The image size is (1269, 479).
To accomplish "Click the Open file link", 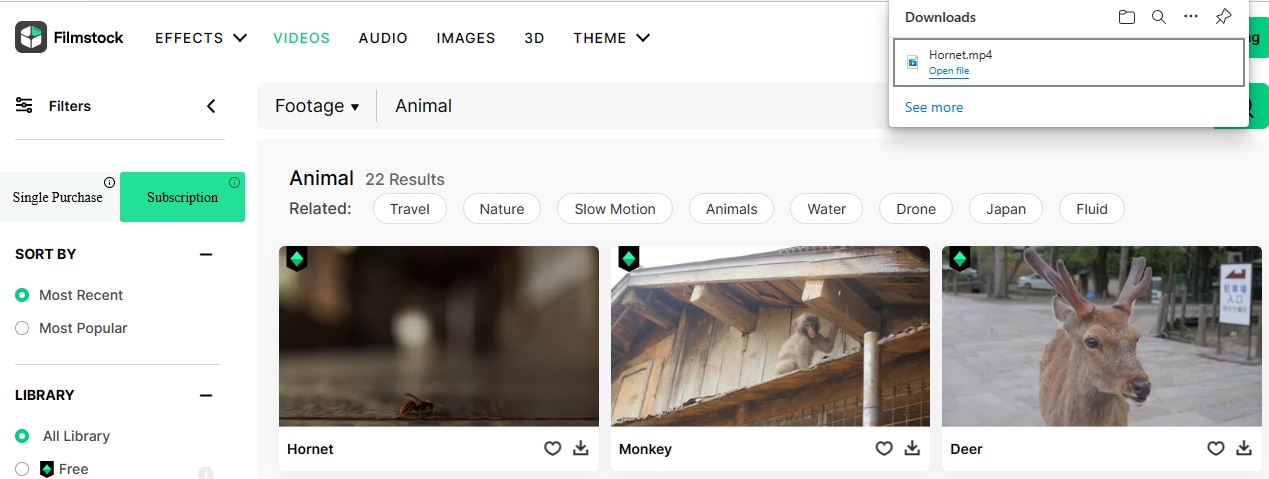I will point(948,71).
